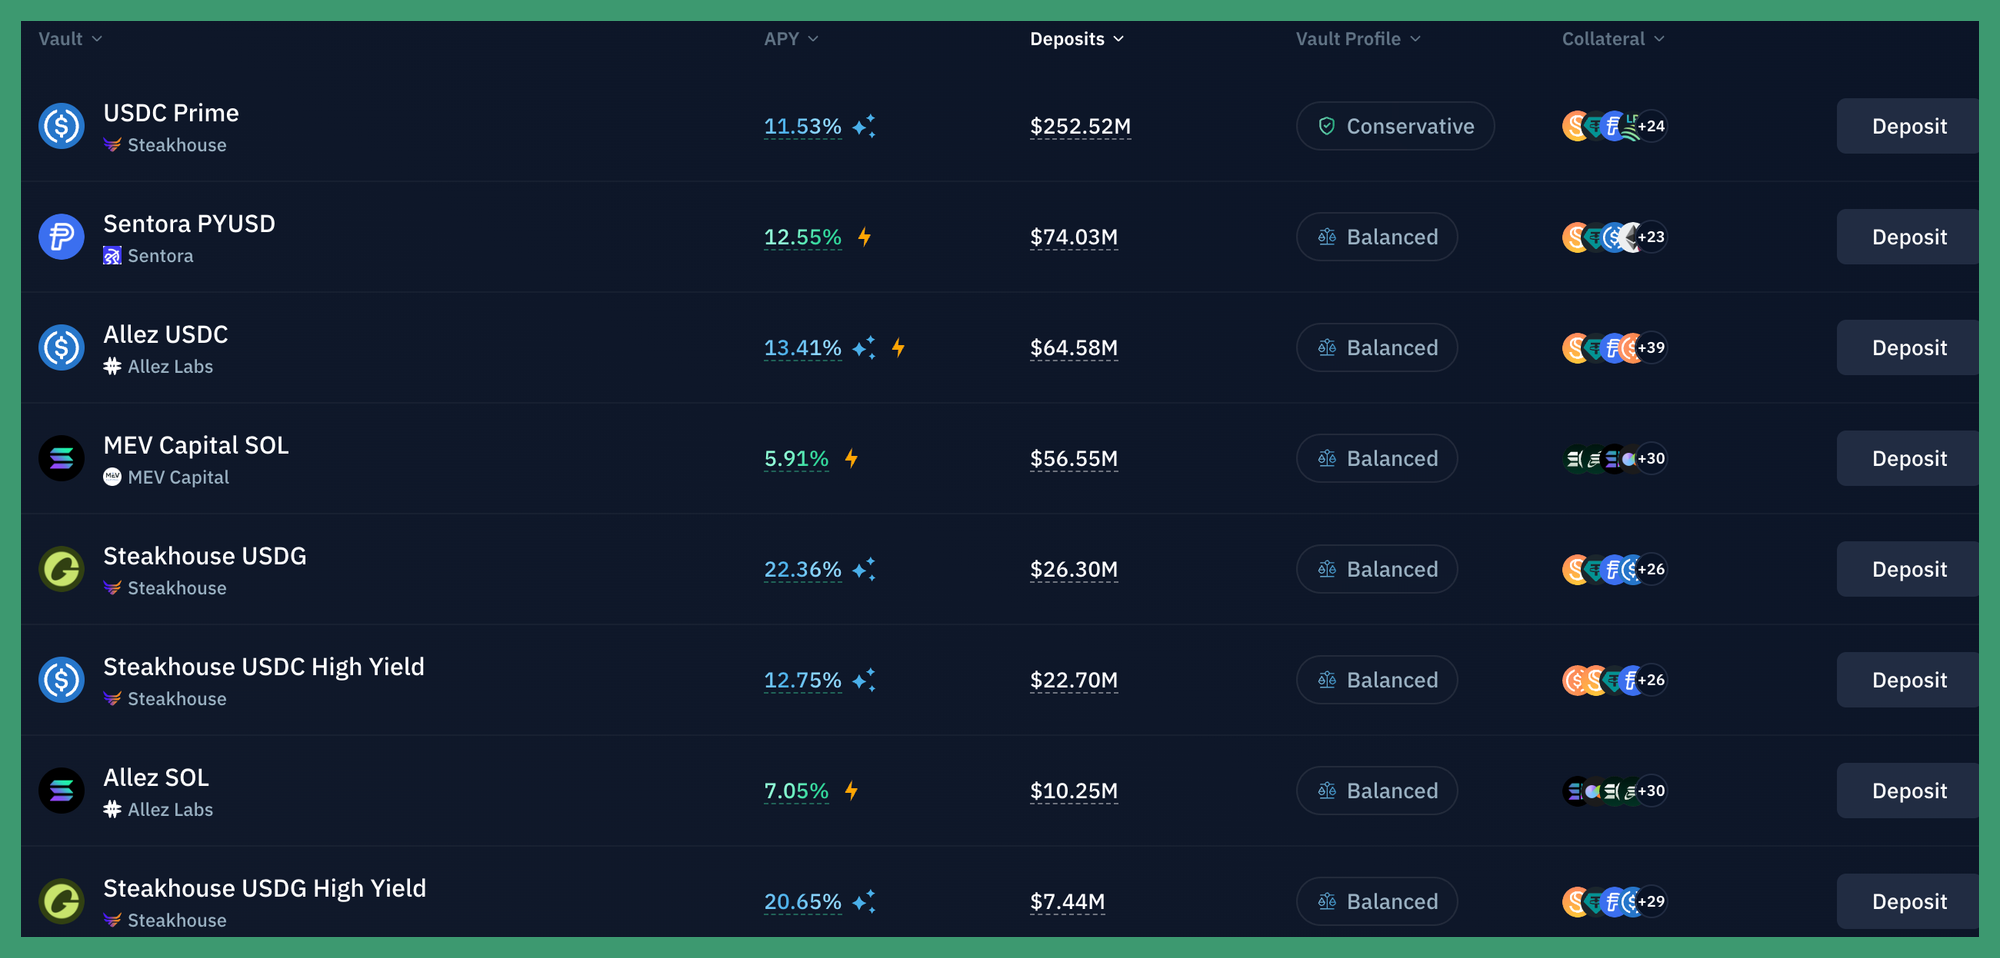This screenshot has height=958, width=2000.
Task: Click collateral icons with +29 in USDG High Yield row
Action: (x=1615, y=901)
